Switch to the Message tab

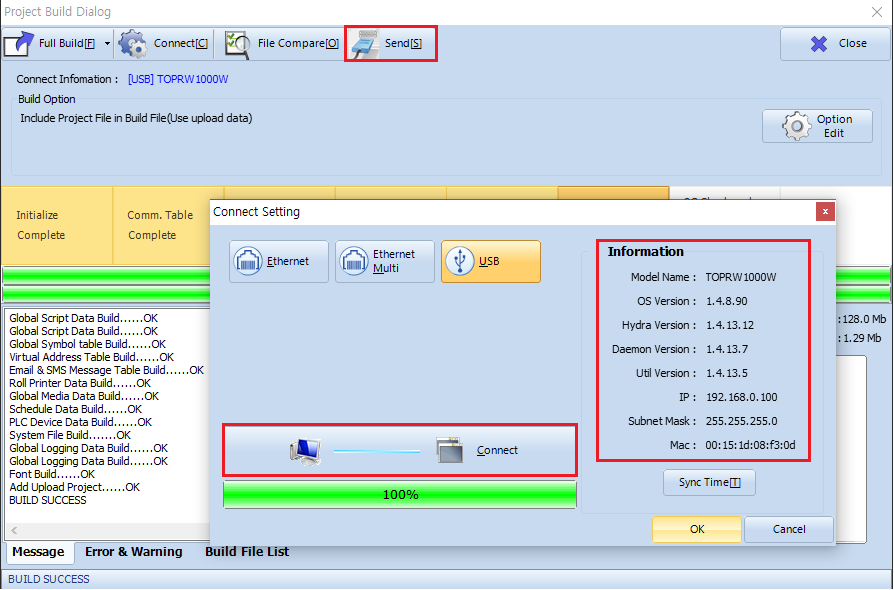tap(38, 552)
